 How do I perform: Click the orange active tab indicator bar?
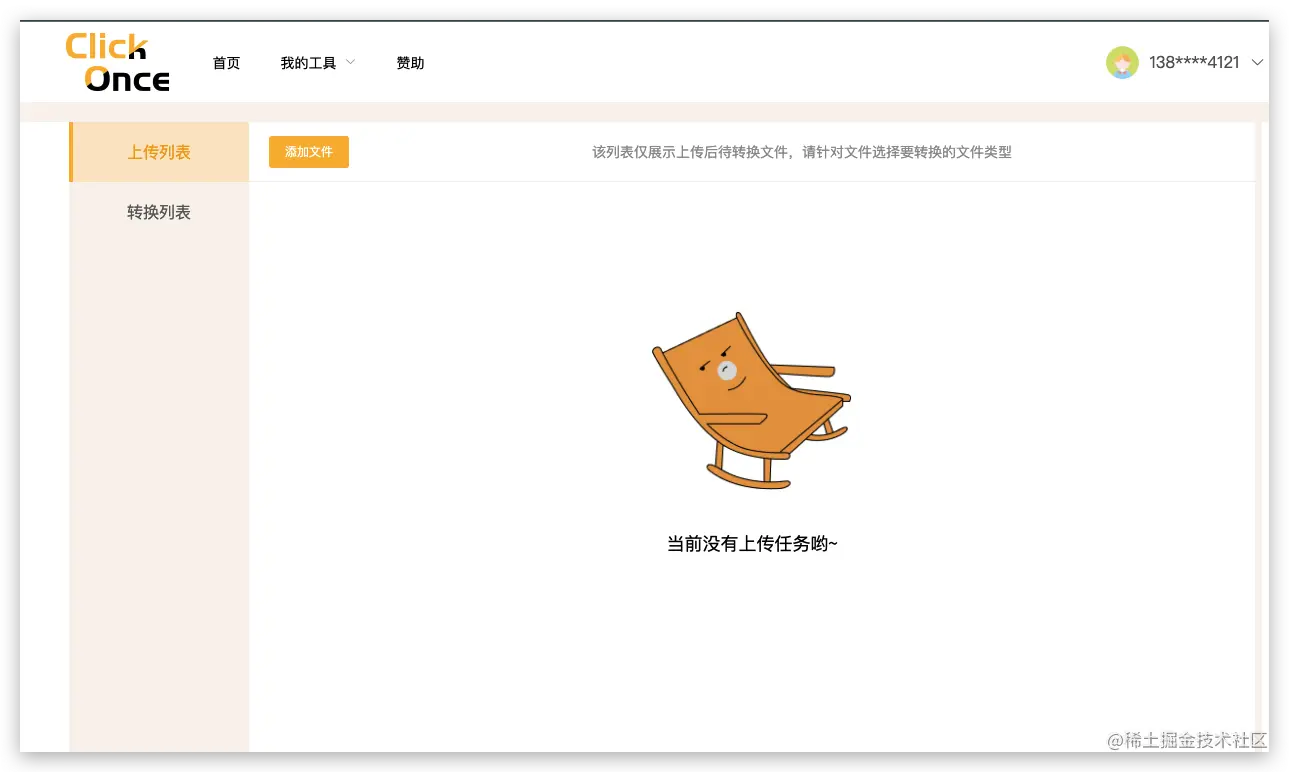[70, 151]
